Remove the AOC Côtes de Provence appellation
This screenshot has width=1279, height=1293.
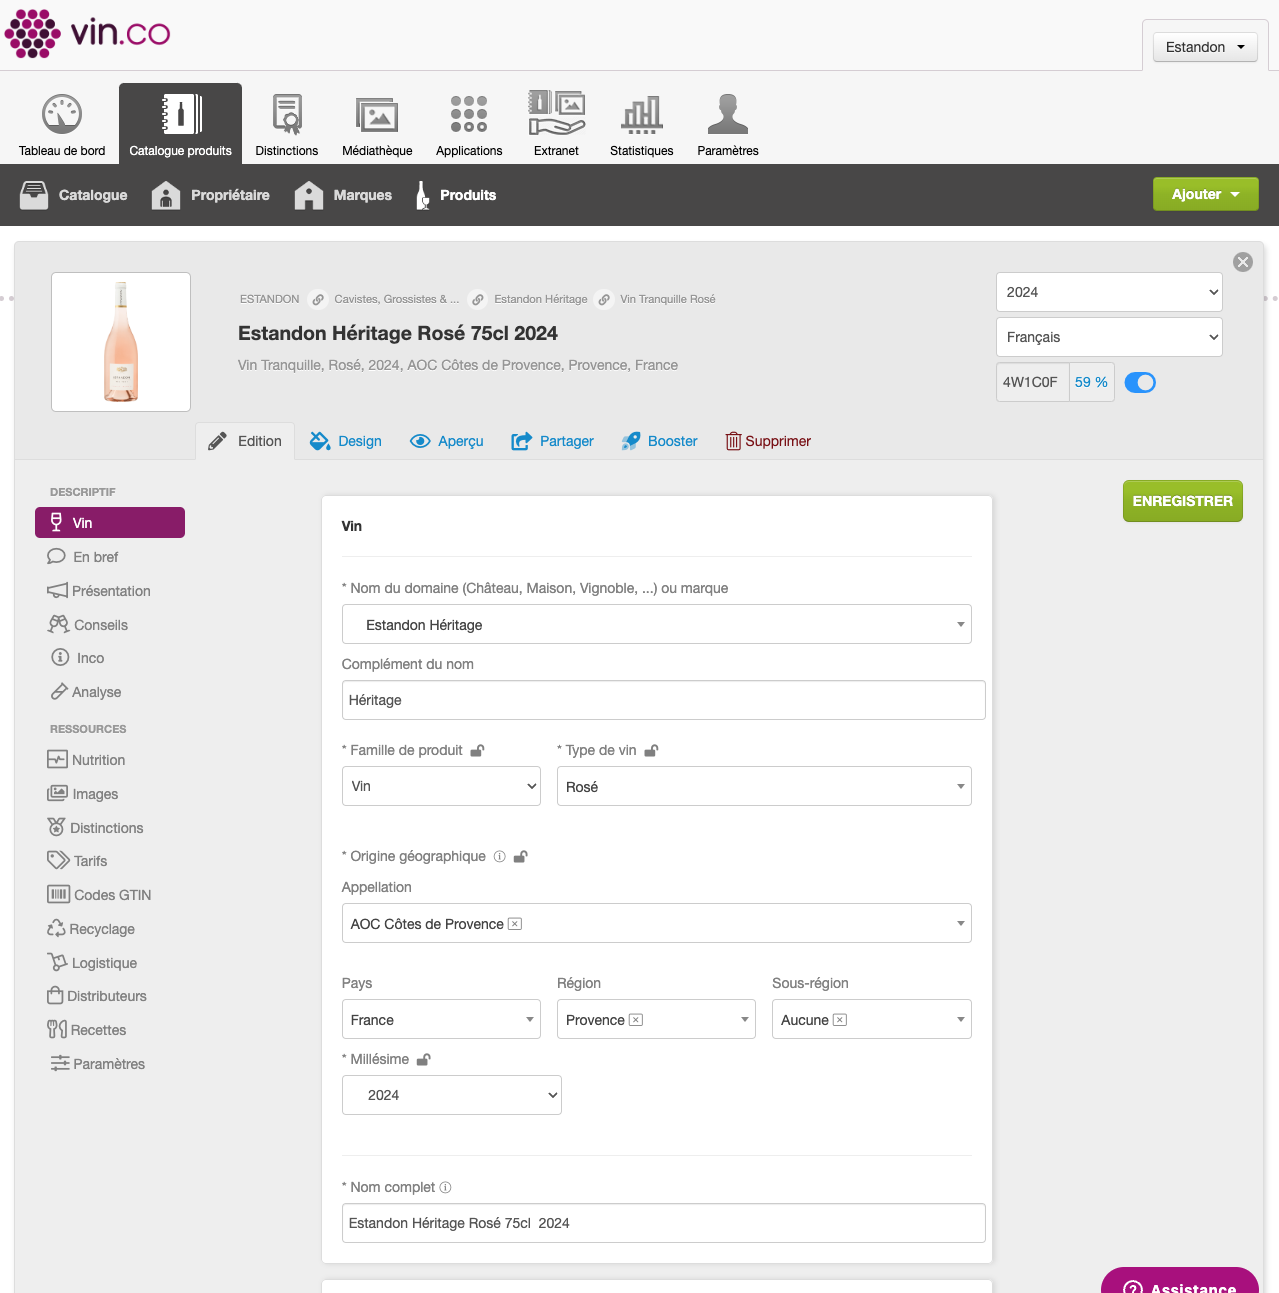click(x=515, y=924)
